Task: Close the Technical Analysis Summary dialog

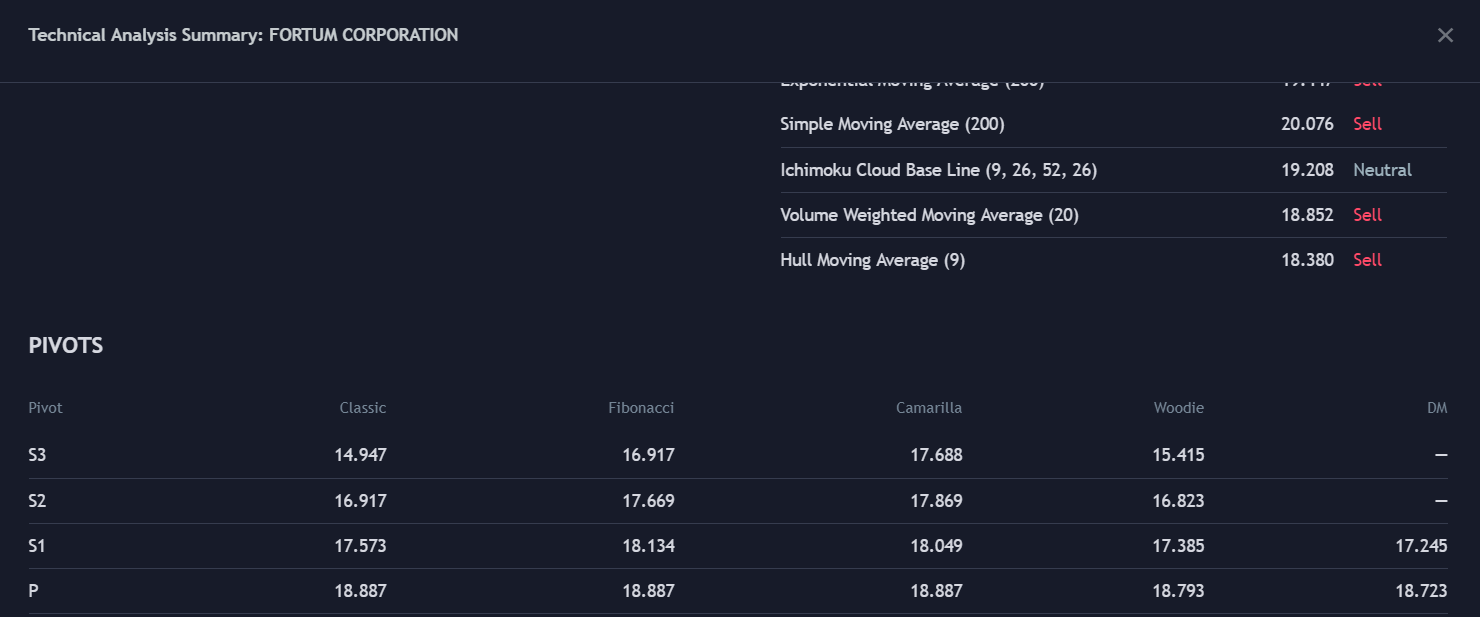Action: click(1445, 35)
